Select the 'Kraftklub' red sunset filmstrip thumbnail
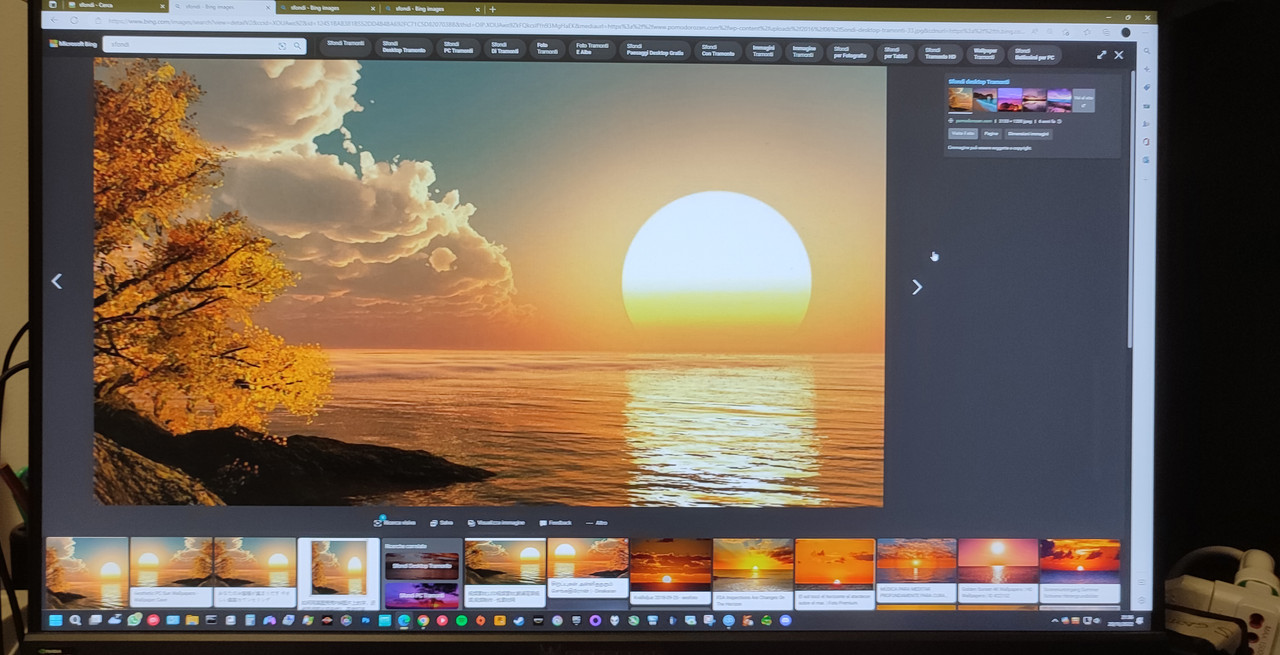Viewport: 1280px width, 655px height. 671,573
